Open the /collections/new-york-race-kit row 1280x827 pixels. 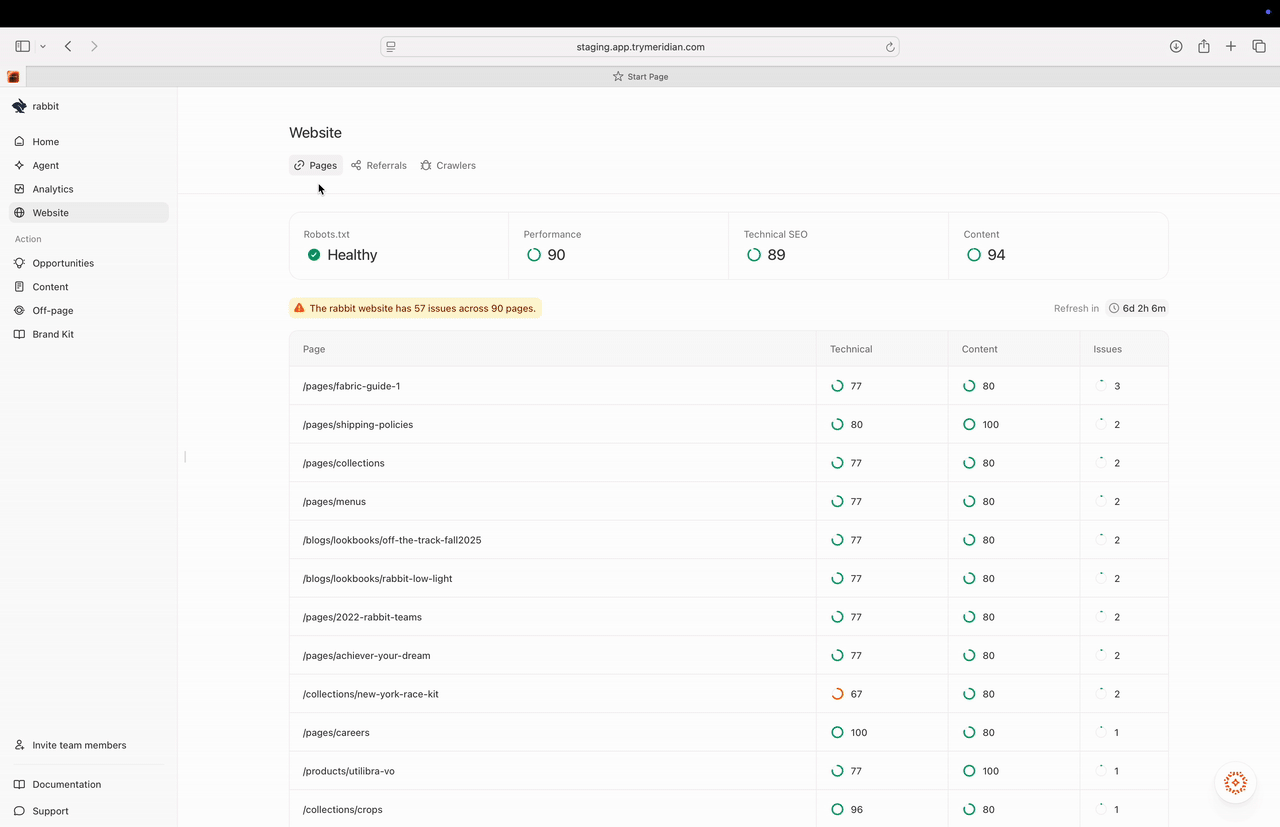pyautogui.click(x=728, y=694)
